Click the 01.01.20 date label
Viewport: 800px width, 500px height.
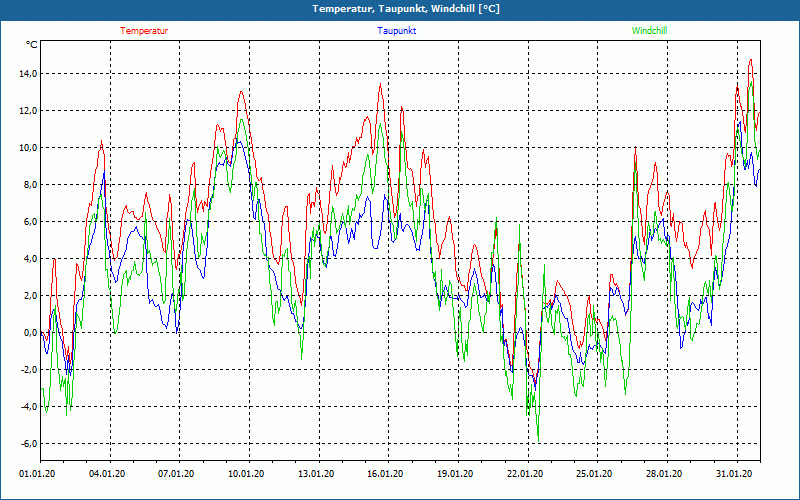coord(37,474)
